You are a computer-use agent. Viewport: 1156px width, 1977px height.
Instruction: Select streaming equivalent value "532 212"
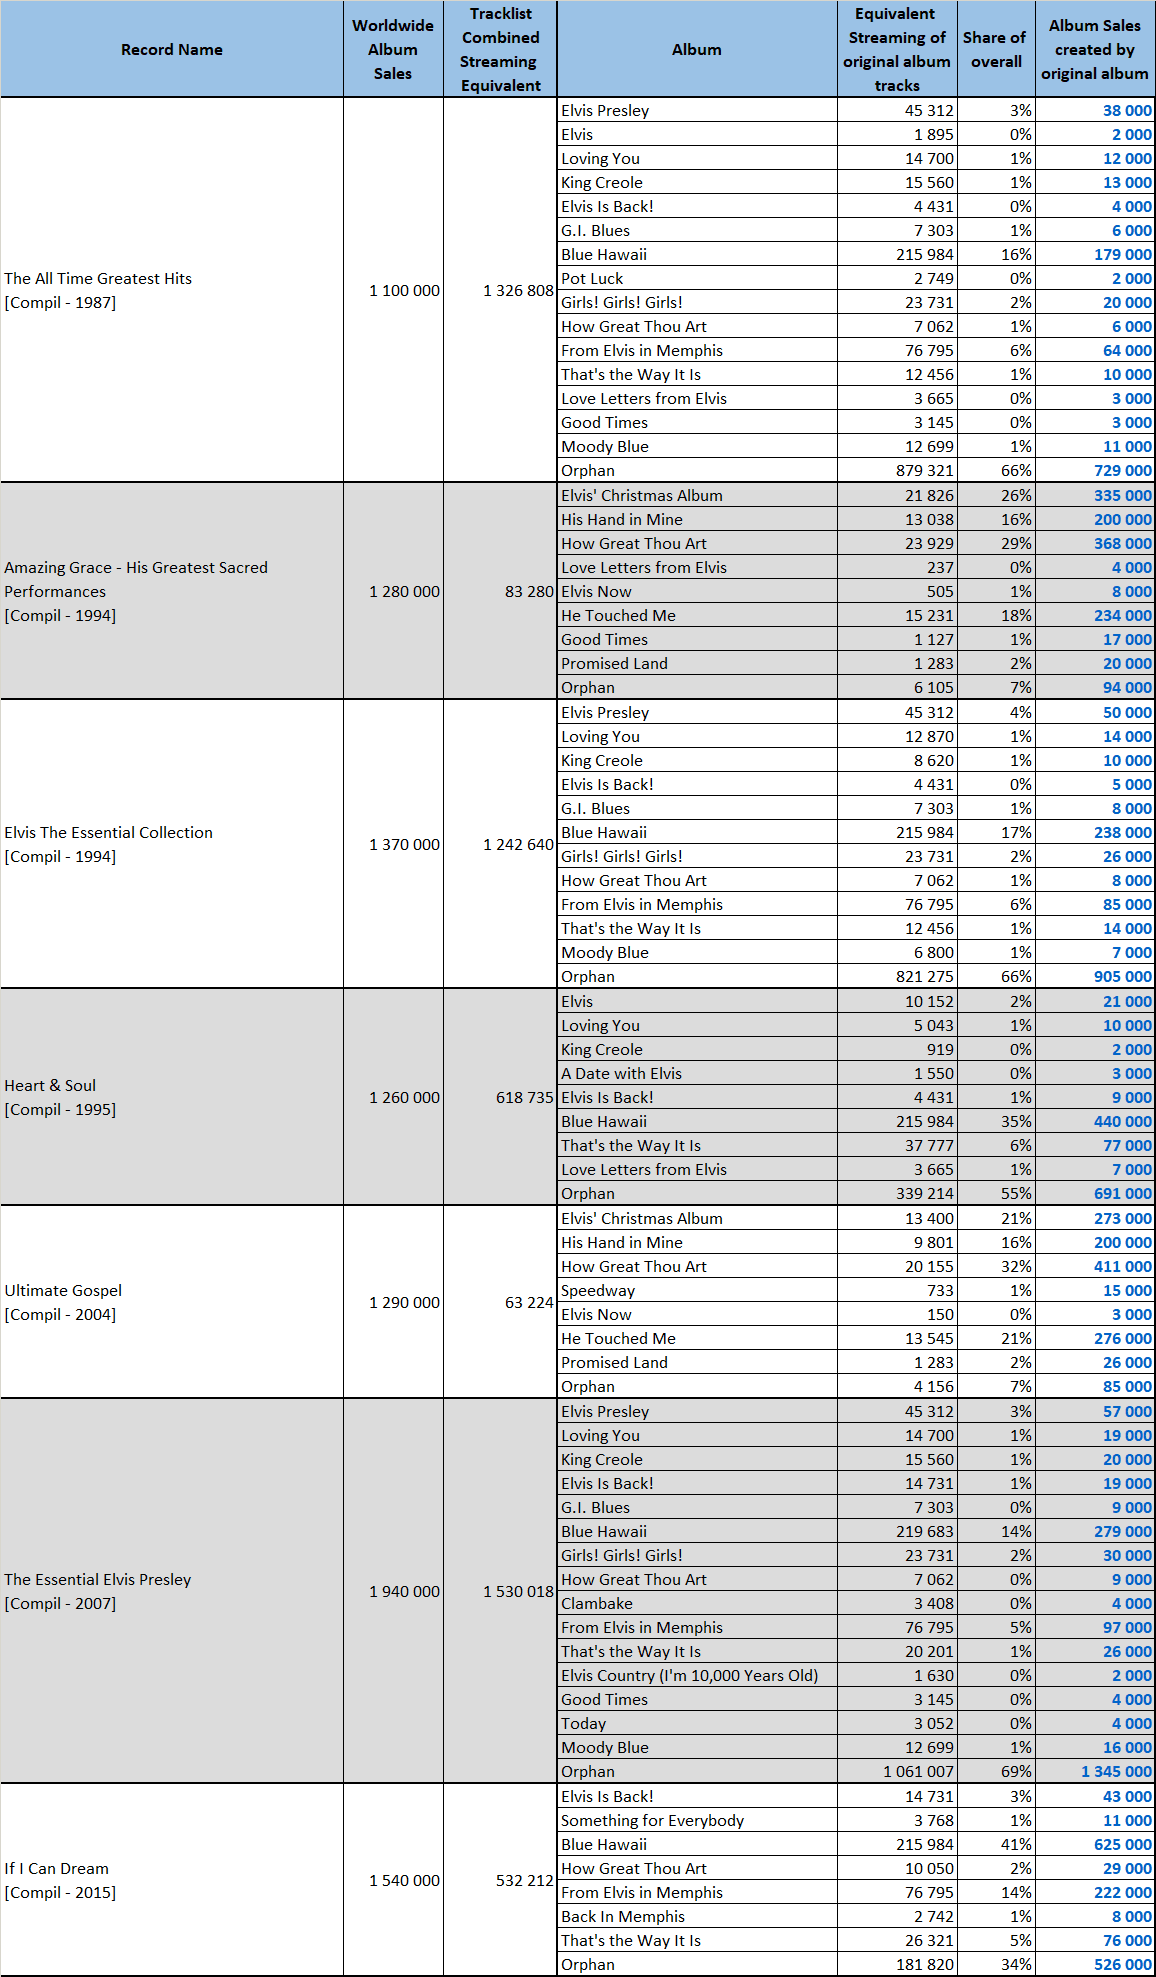[x=525, y=1880]
